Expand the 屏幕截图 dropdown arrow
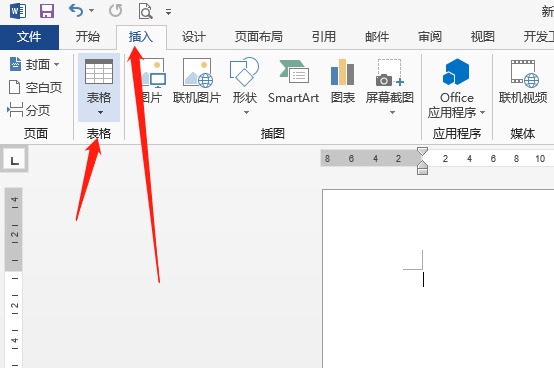554x368 pixels. 392,113
